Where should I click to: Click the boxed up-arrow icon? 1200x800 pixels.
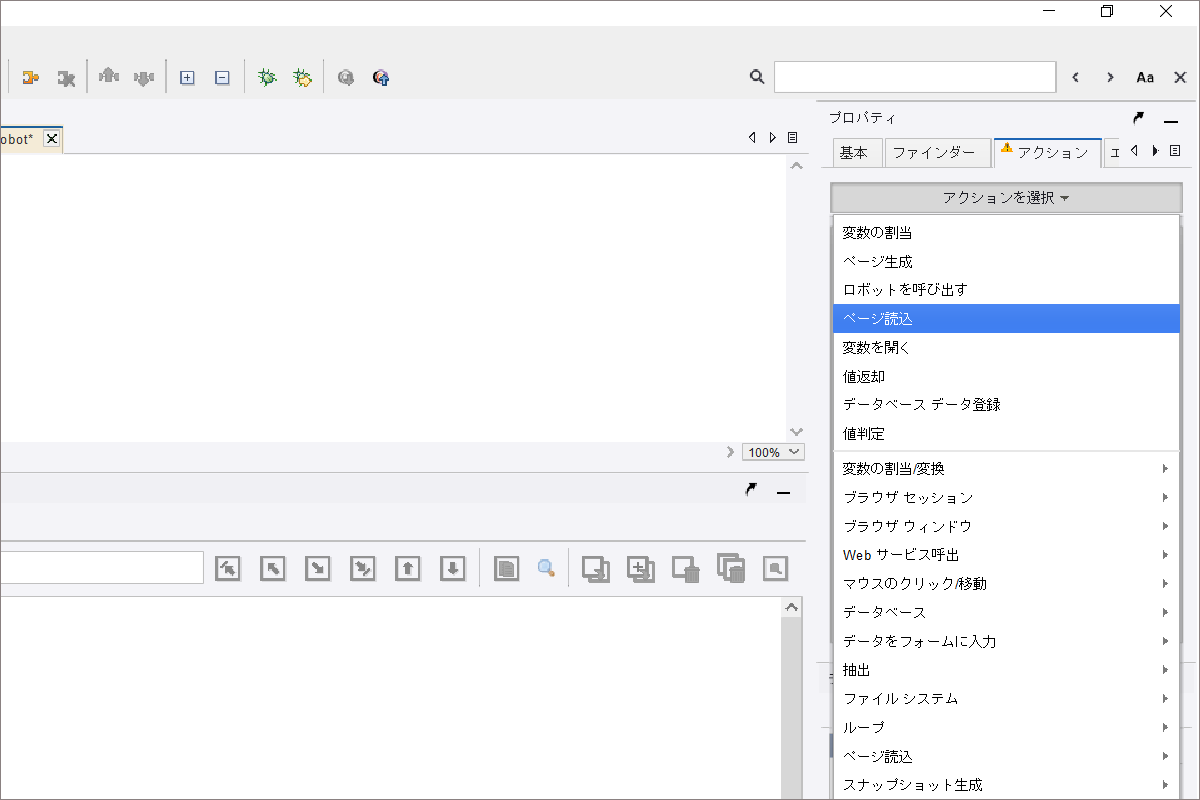point(408,568)
